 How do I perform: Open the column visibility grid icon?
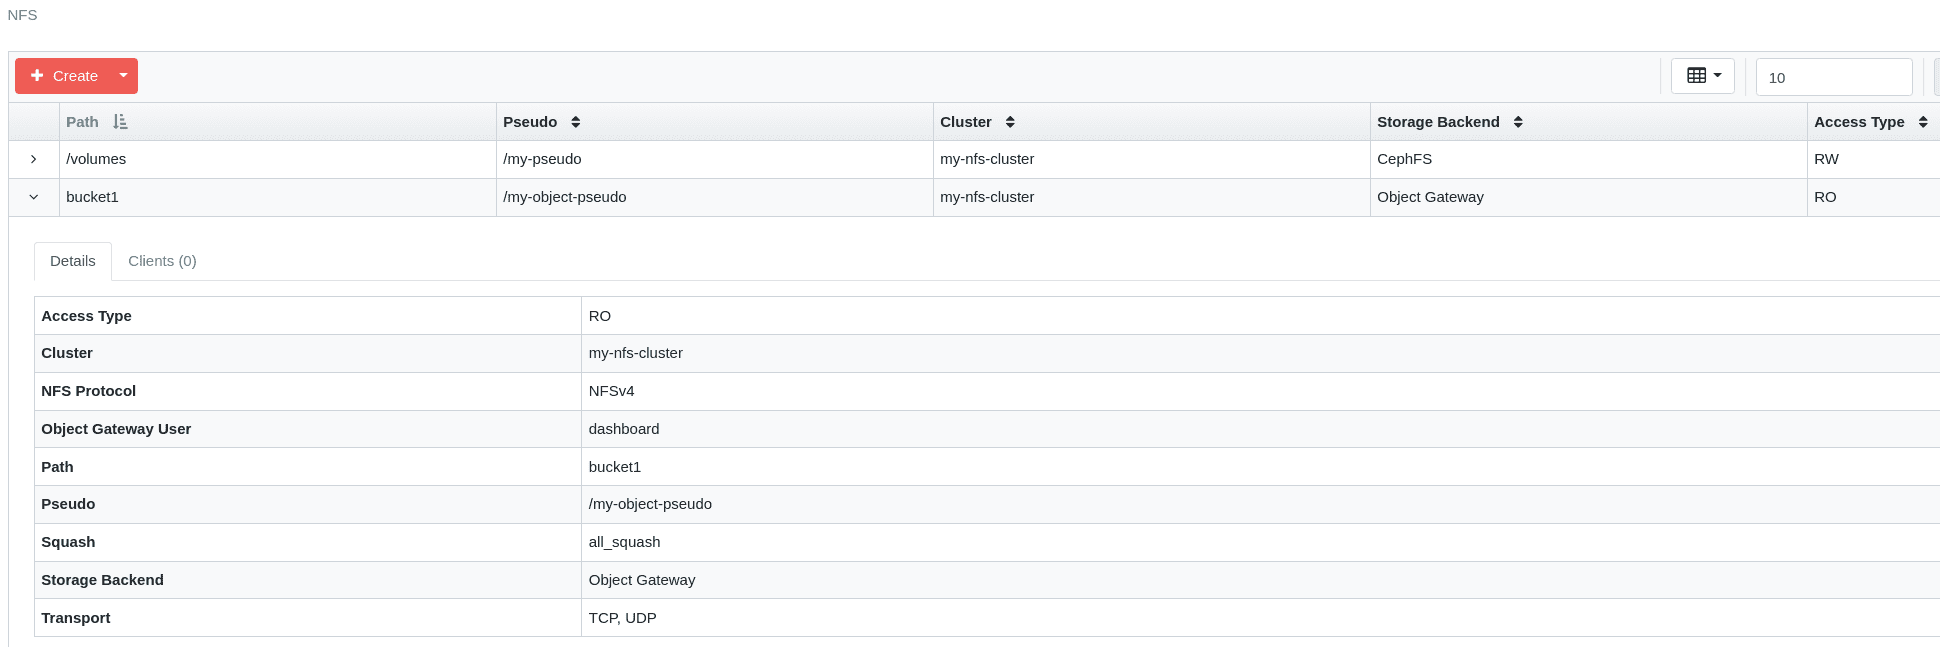[x=1697, y=75]
